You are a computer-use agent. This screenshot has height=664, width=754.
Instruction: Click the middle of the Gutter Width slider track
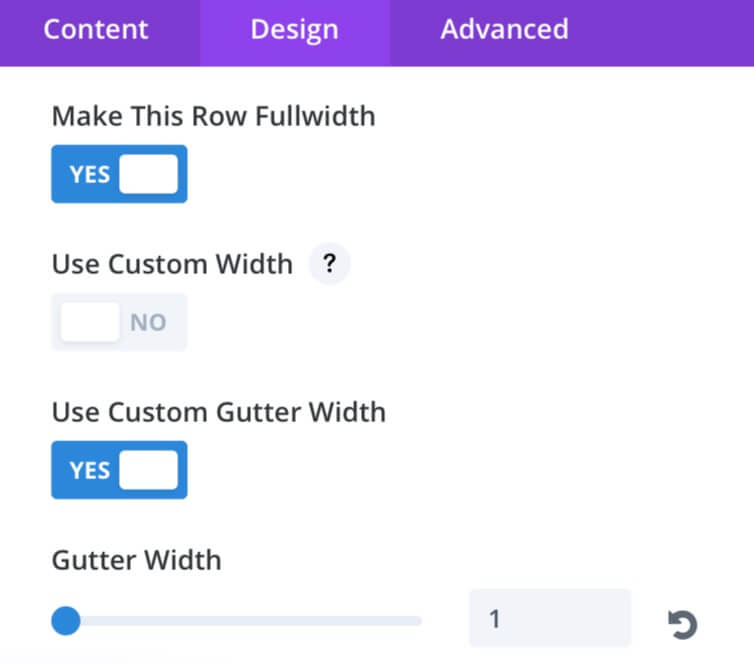(236, 621)
